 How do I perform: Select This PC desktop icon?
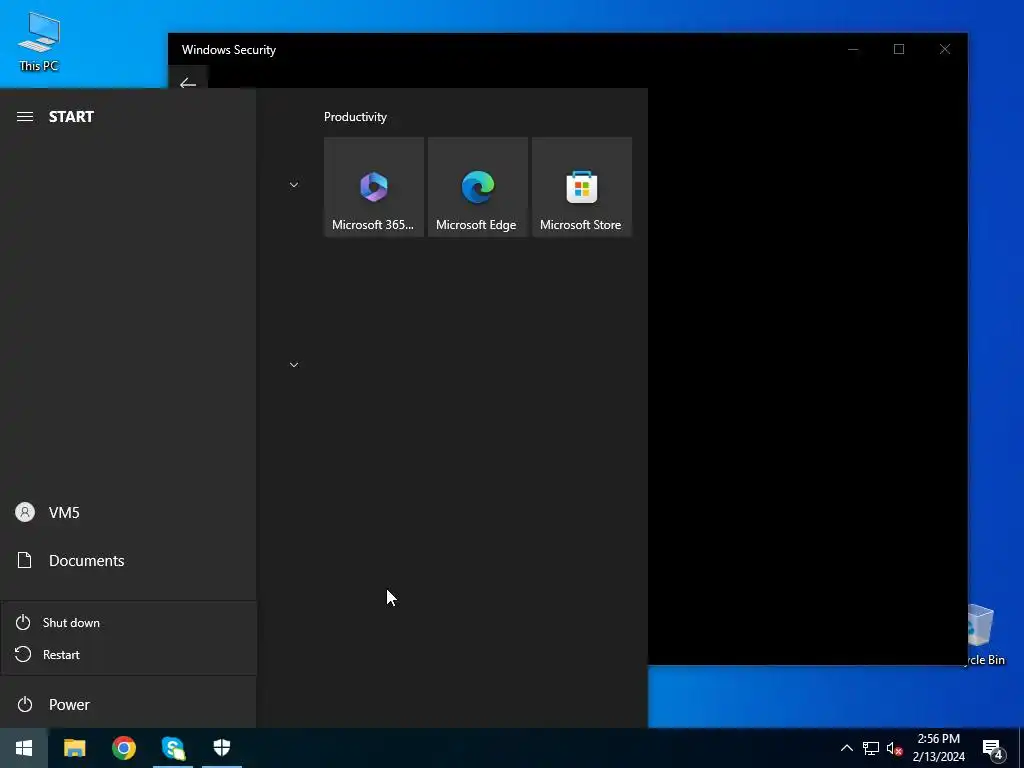(39, 41)
